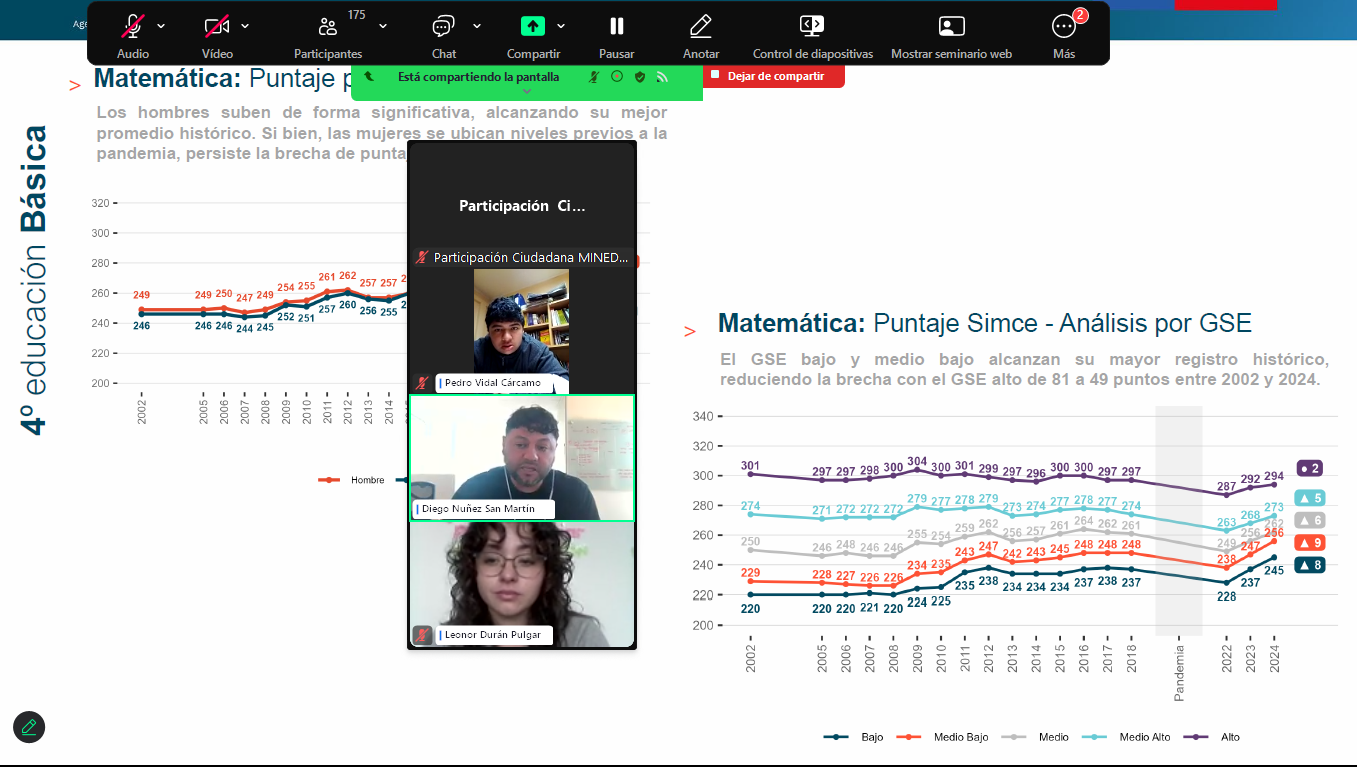The height and width of the screenshot is (767, 1357).
Task: Expand the chevron under the sharing status text
Action: [527, 91]
